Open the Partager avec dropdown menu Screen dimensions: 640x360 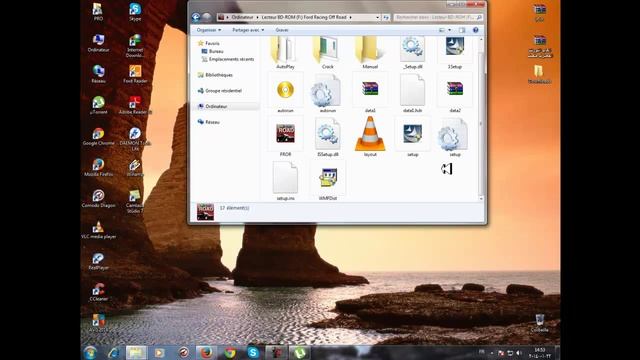pos(248,30)
